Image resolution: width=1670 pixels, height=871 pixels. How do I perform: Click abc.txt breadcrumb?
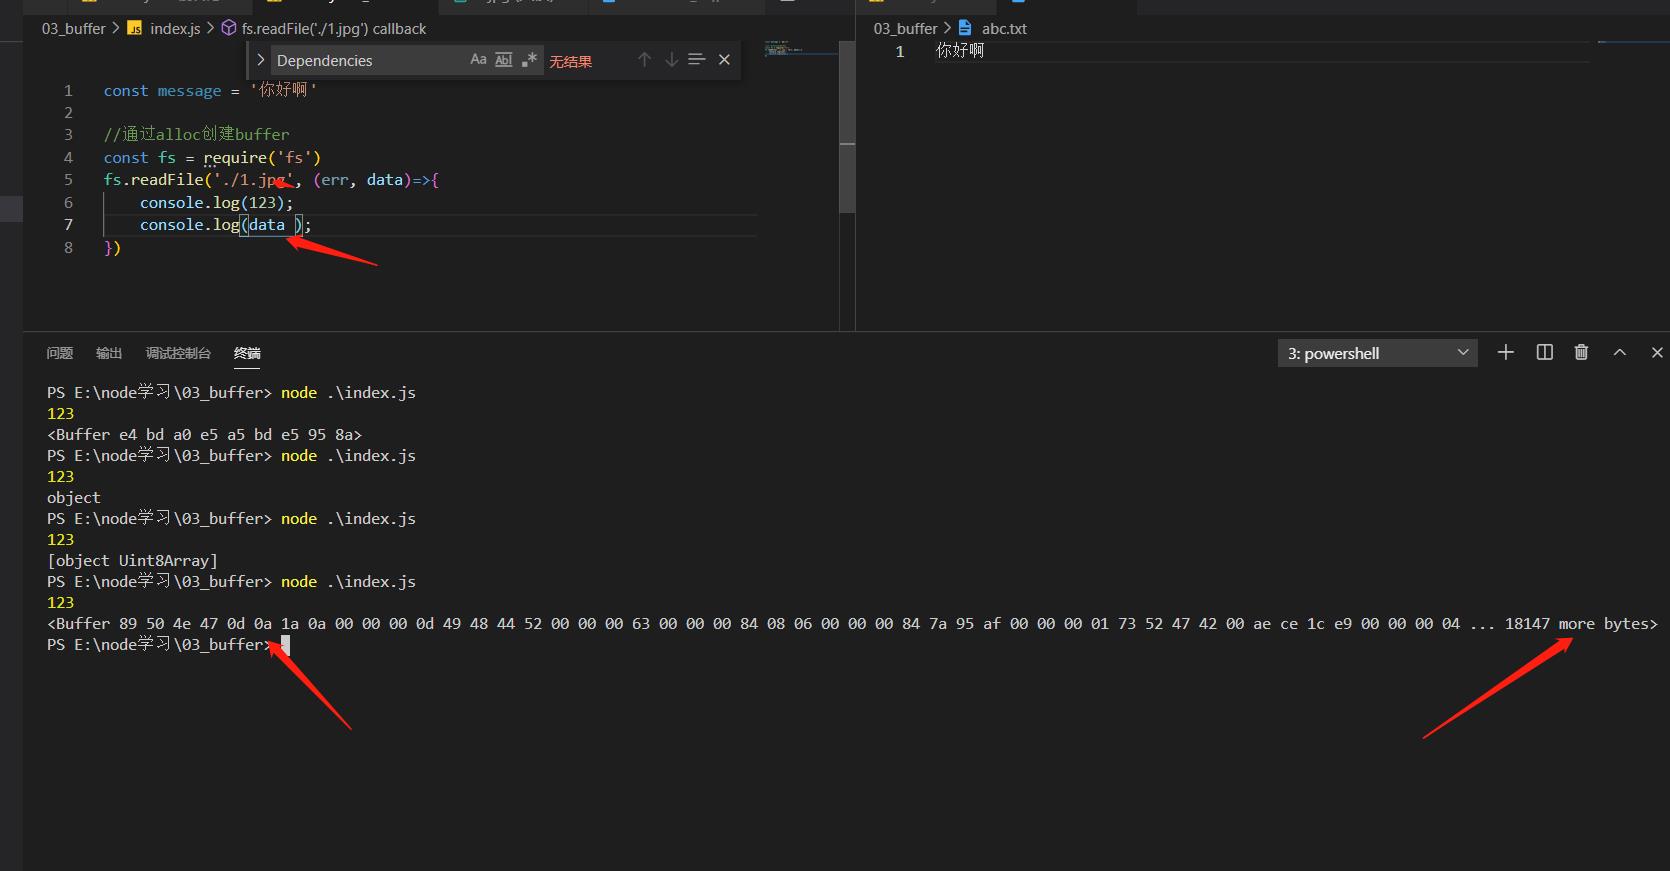coord(1004,29)
